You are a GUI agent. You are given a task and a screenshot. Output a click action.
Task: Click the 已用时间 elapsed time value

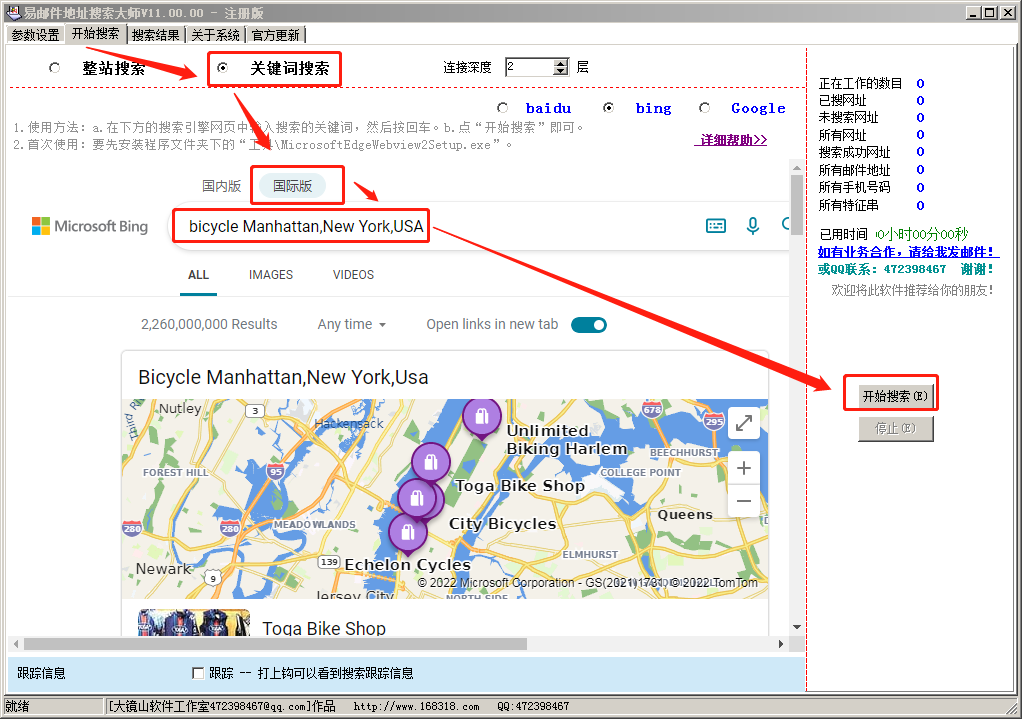pos(922,234)
